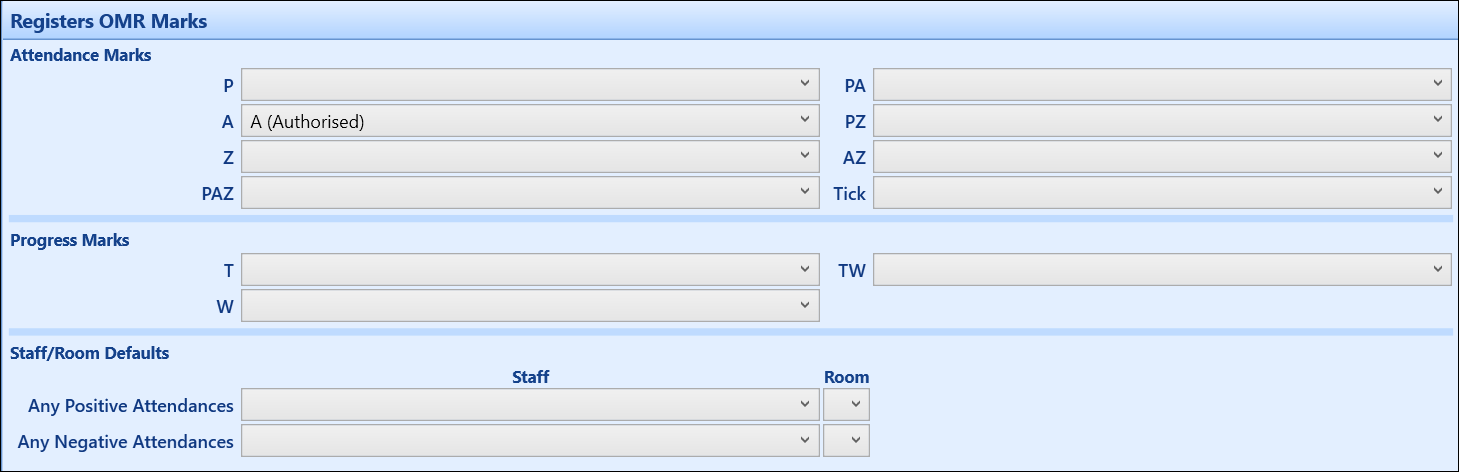Expand the PA attendance mark dropdown
This screenshot has width=1459, height=472.
(1162, 85)
